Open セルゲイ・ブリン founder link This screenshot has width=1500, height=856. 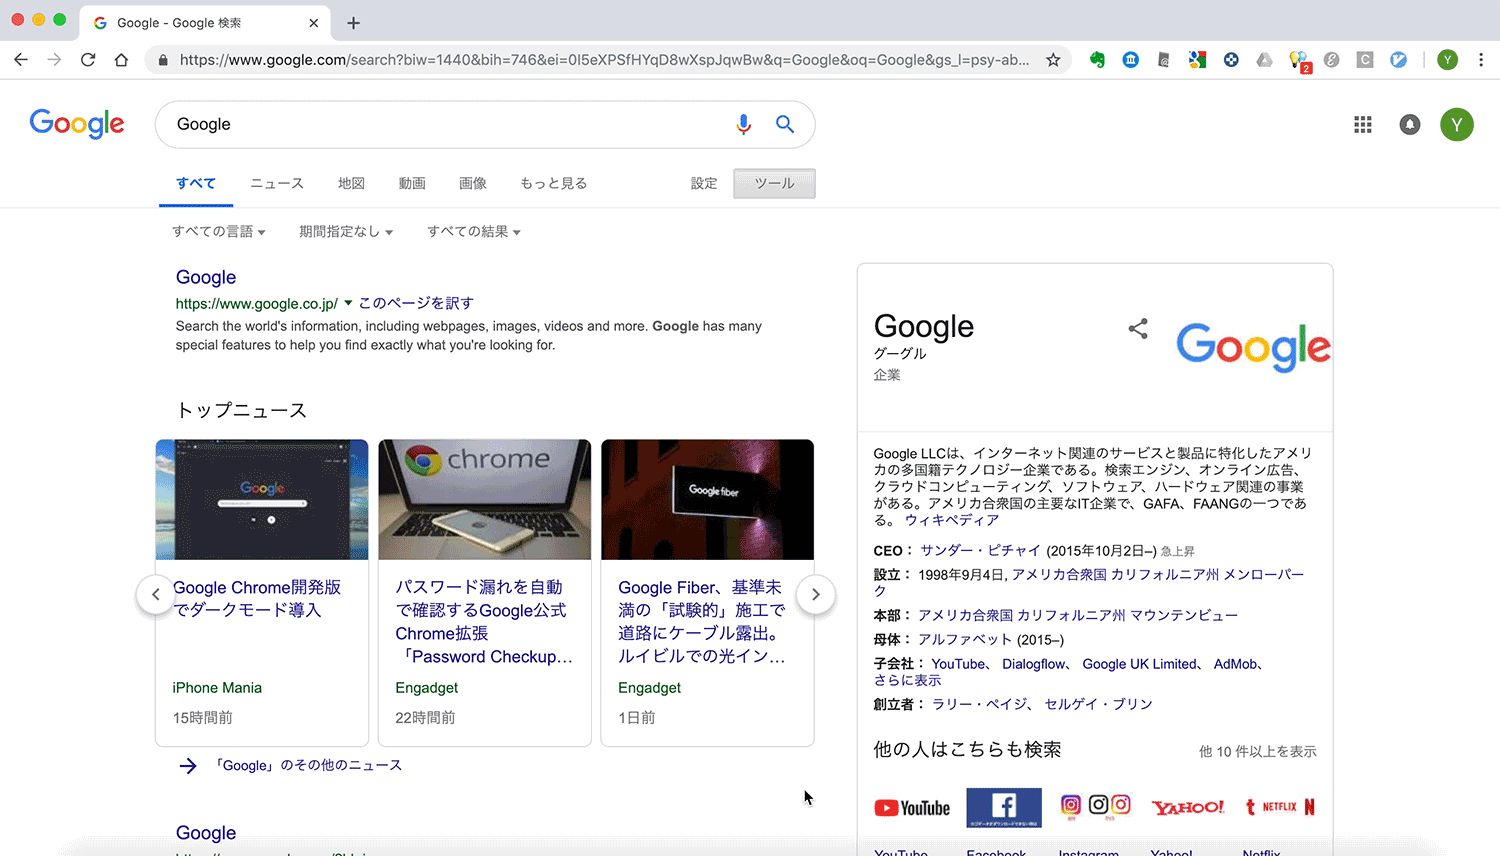(x=1098, y=705)
